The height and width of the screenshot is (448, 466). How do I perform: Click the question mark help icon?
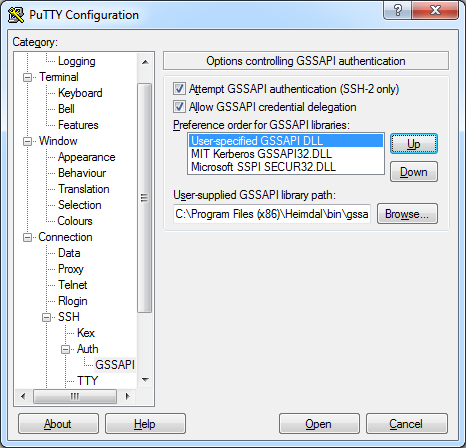[398, 10]
